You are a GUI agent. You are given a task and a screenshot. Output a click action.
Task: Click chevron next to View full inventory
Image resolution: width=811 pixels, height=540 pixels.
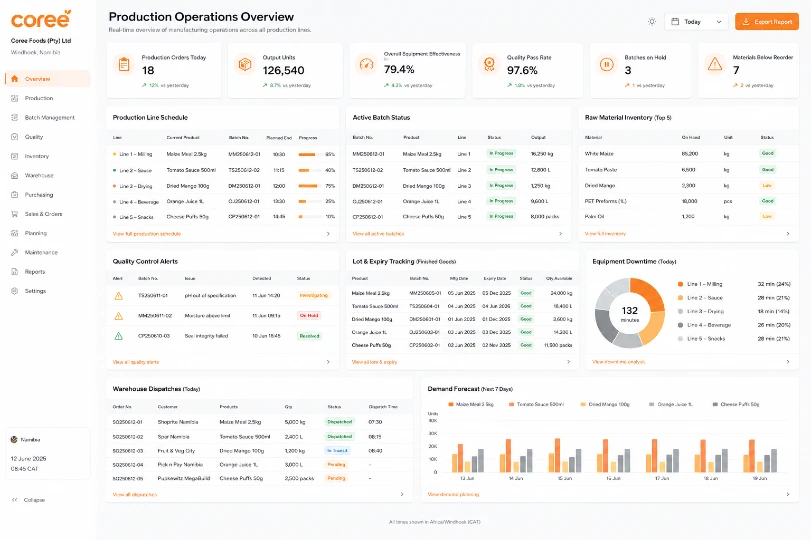coord(788,234)
